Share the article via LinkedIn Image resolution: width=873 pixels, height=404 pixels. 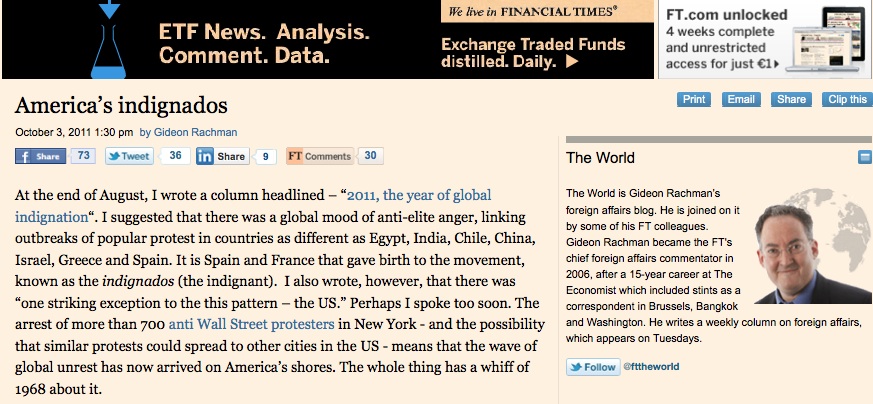222,156
